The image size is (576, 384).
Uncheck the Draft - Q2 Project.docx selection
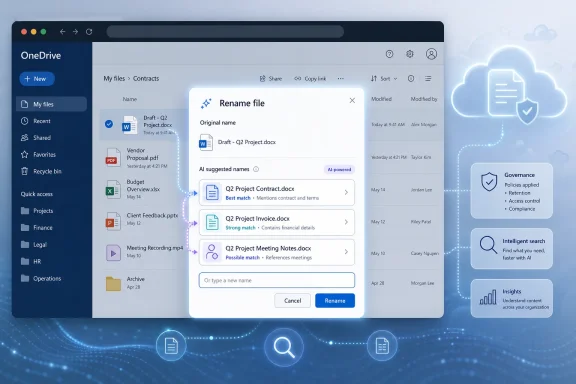pos(109,124)
